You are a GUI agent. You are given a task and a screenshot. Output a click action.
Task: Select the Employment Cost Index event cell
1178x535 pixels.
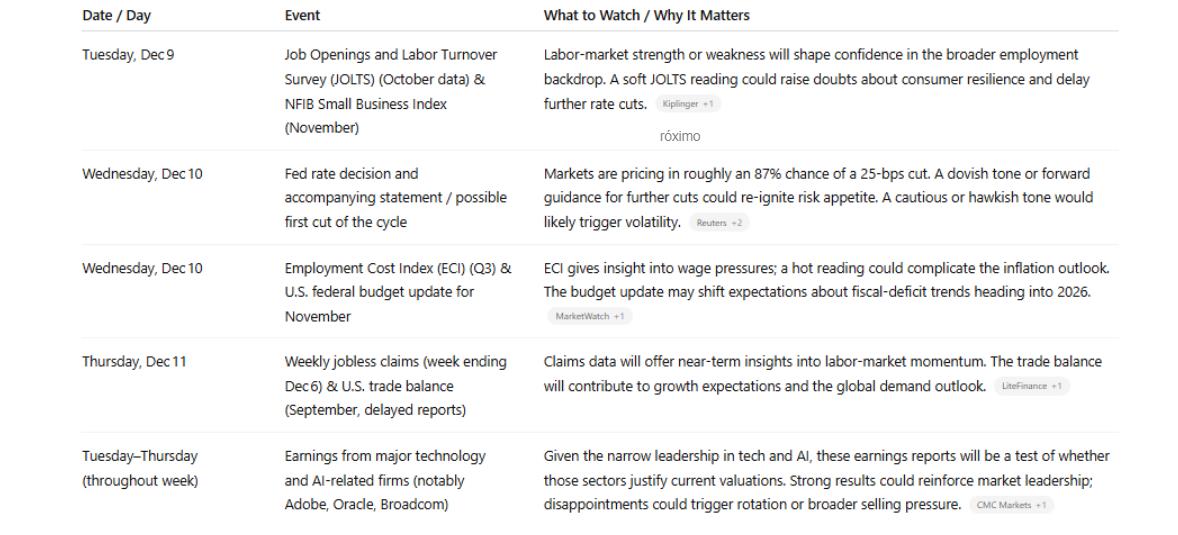pos(397,292)
